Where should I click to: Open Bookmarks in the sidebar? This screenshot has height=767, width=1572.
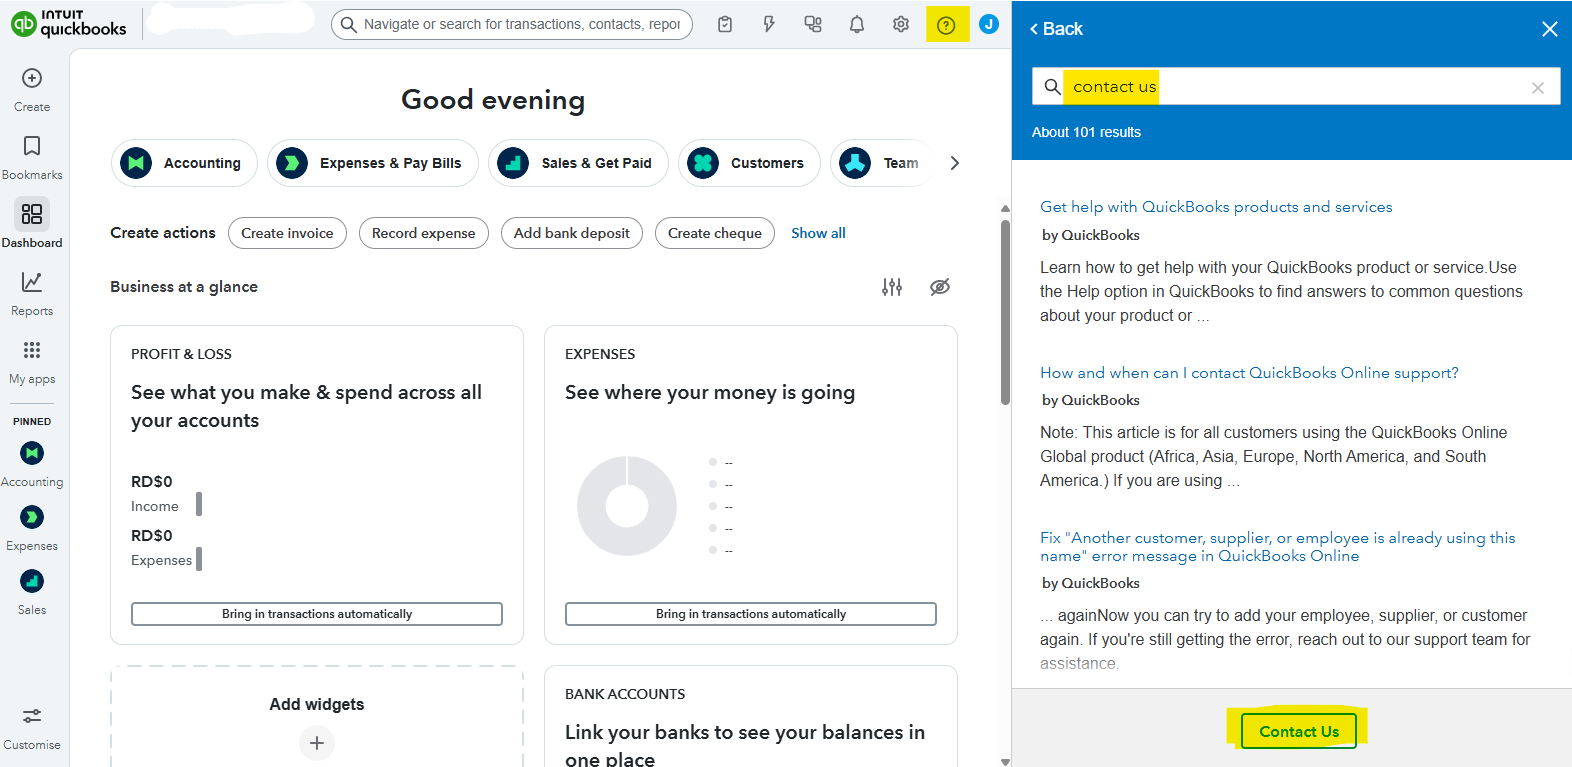(32, 158)
